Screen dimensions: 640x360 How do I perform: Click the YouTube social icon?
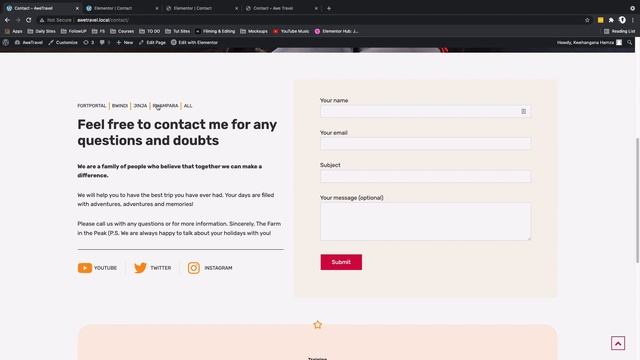(x=85, y=268)
